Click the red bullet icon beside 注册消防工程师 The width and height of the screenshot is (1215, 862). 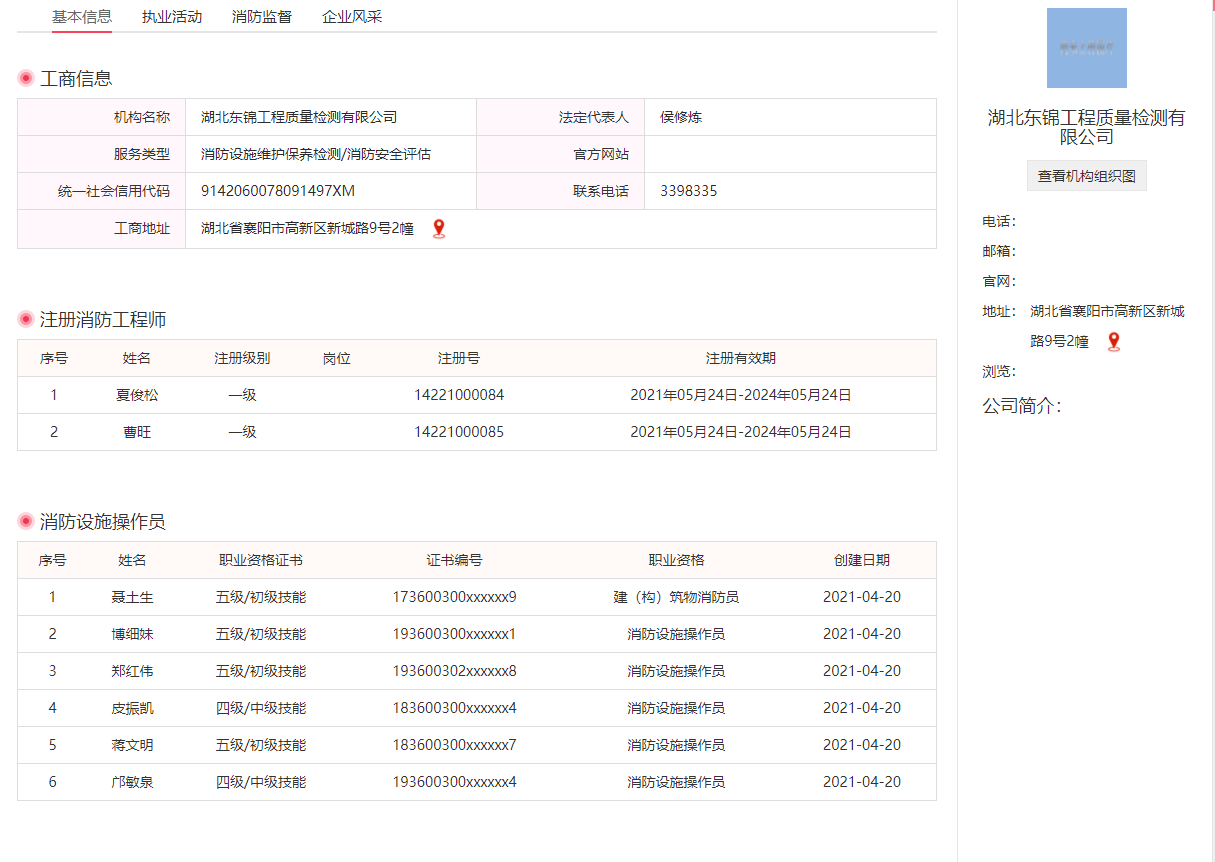click(x=26, y=320)
